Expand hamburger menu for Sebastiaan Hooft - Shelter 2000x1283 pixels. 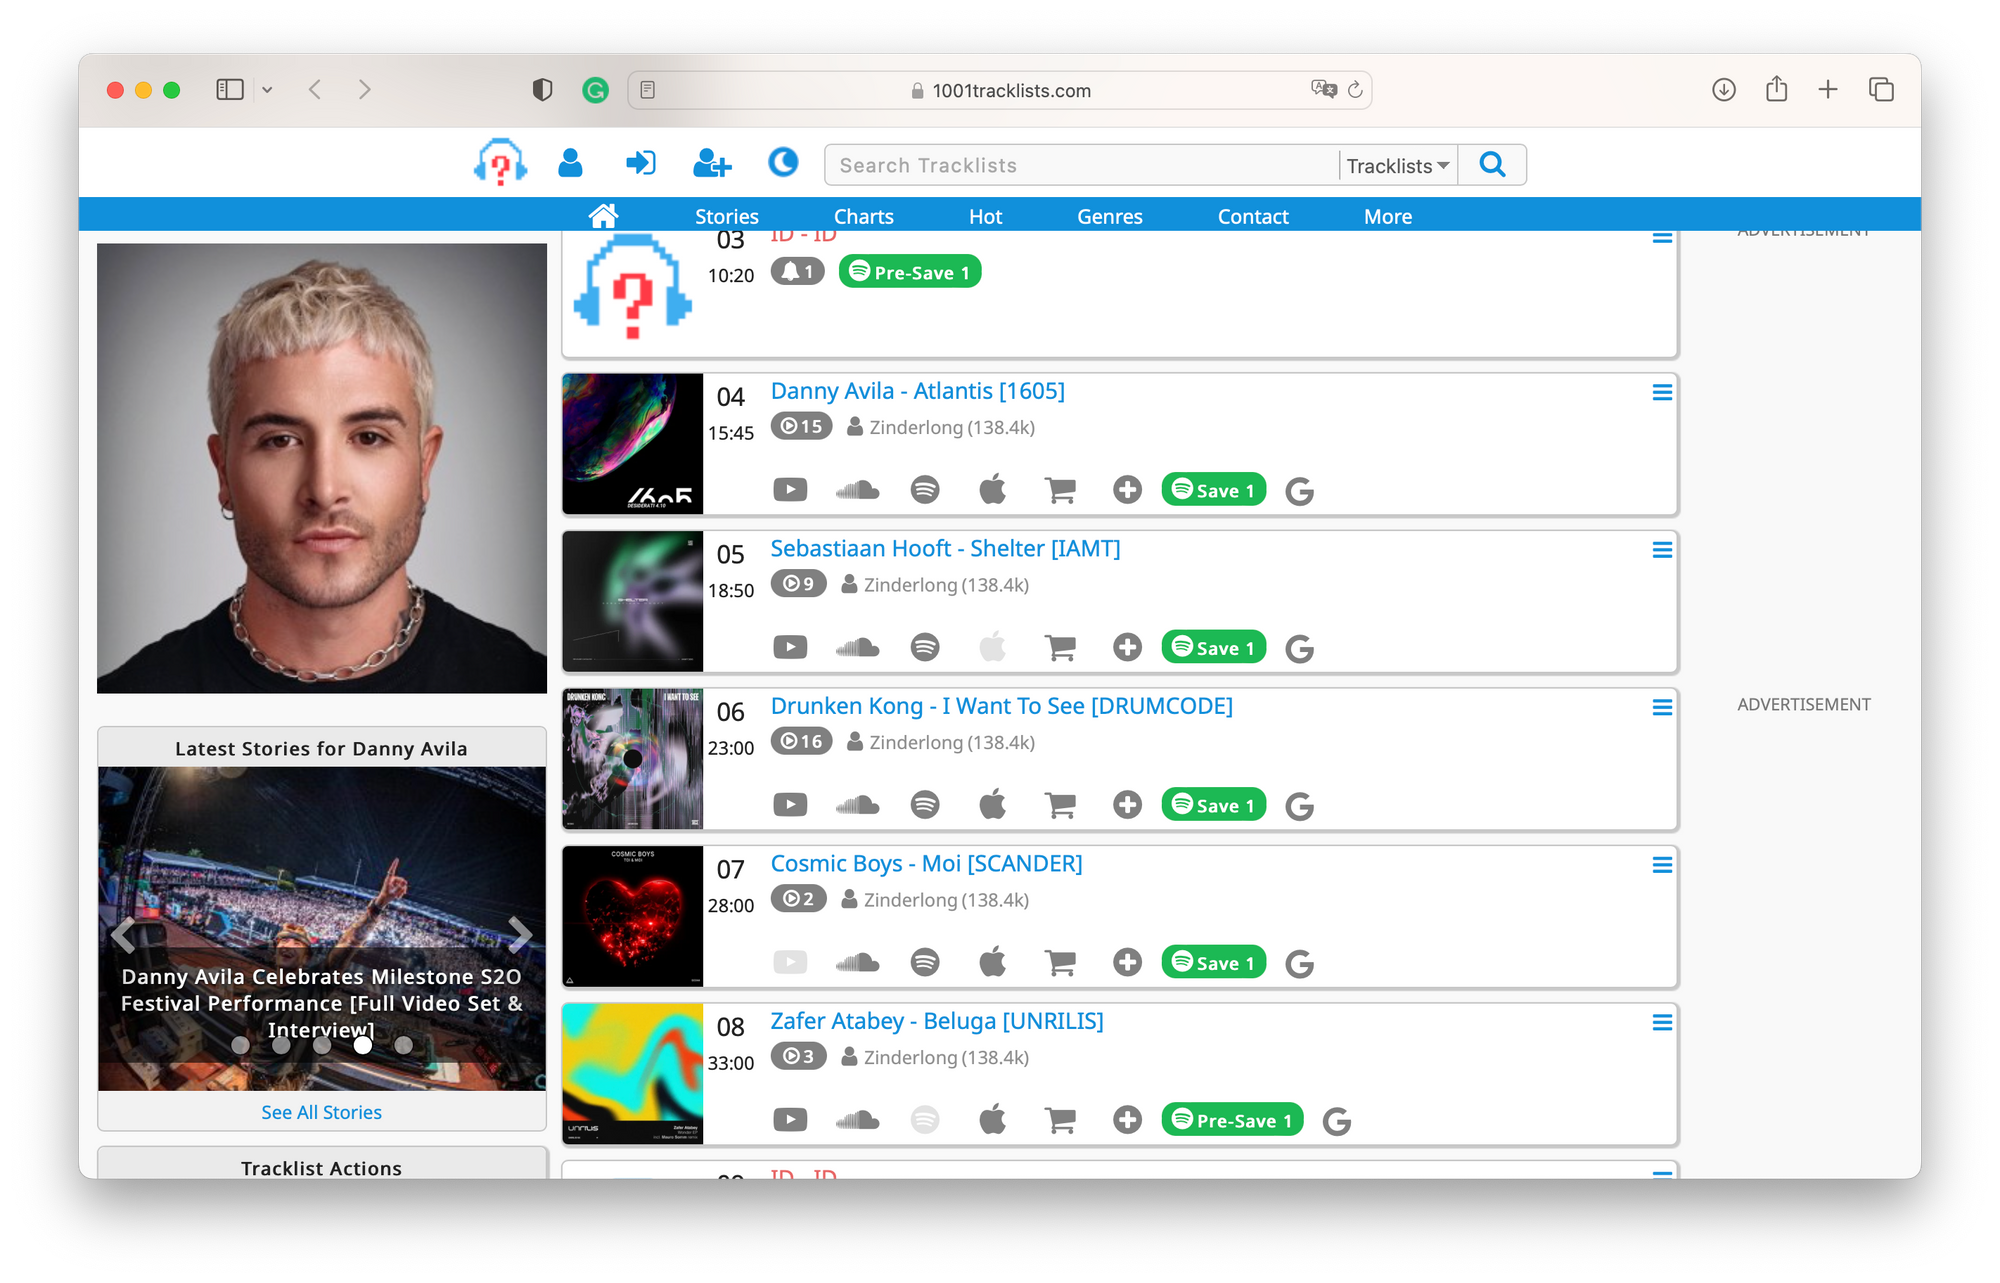click(1662, 550)
